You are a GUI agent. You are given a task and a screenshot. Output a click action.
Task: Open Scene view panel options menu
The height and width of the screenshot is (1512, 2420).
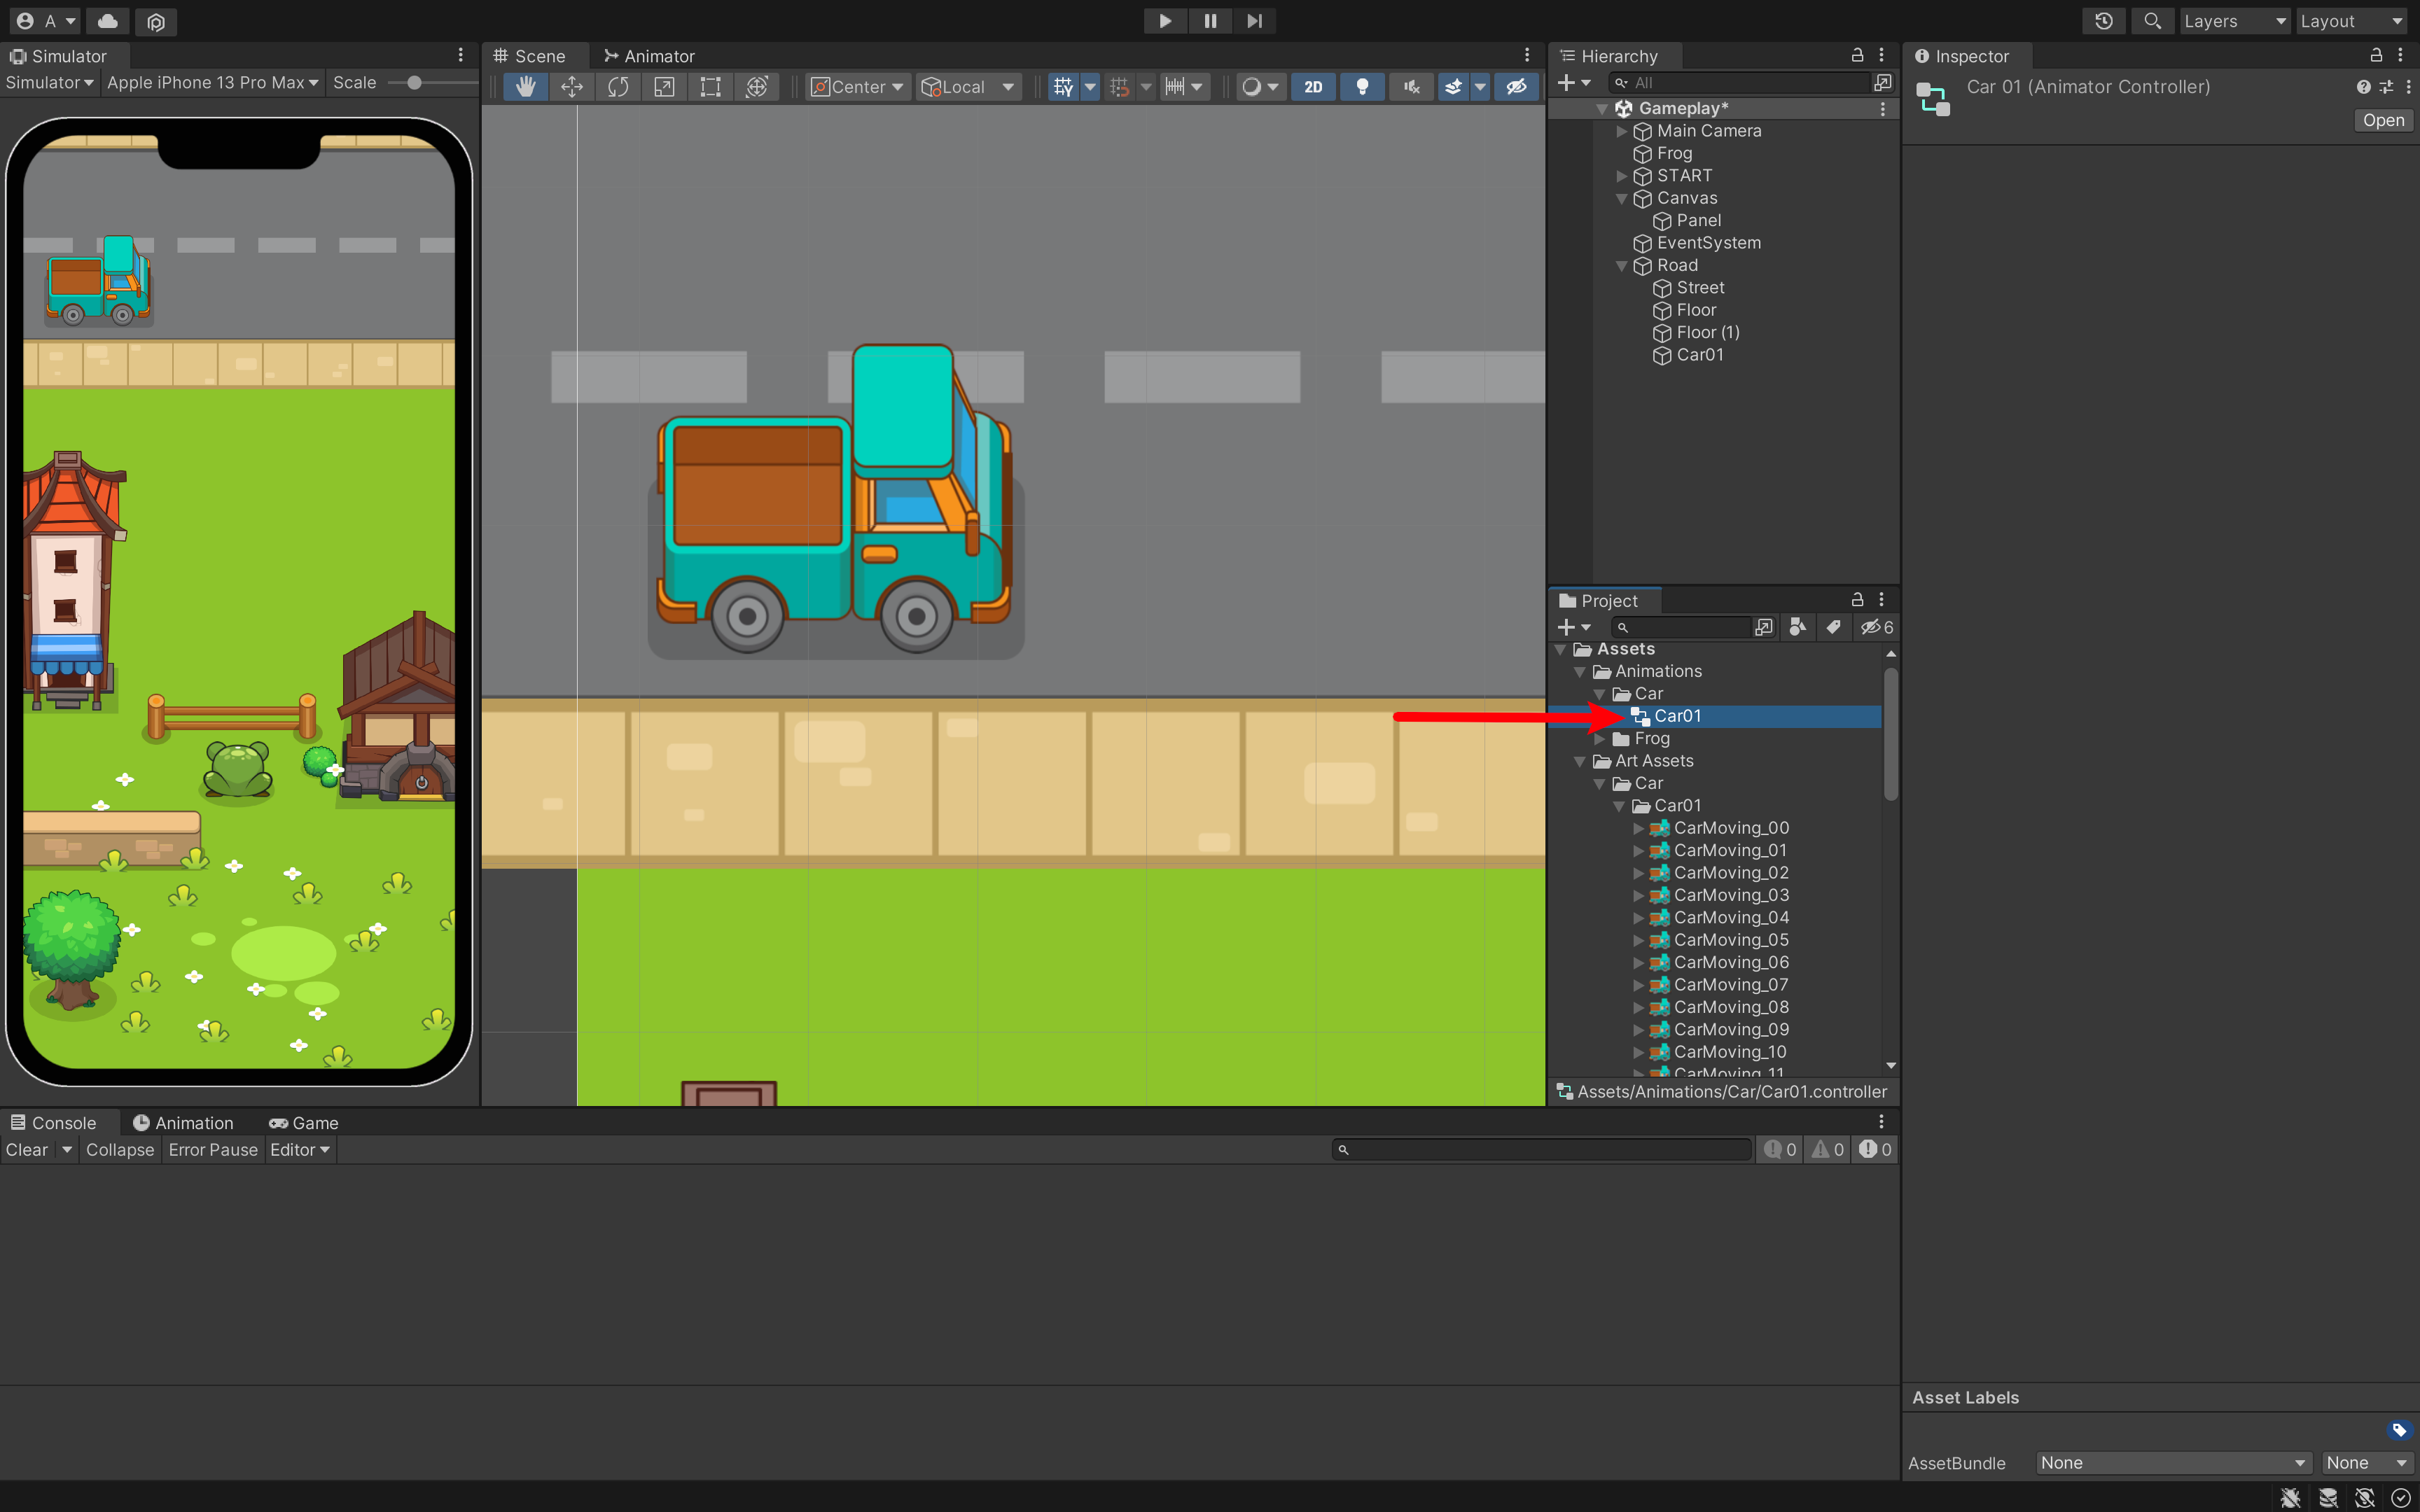(1527, 55)
